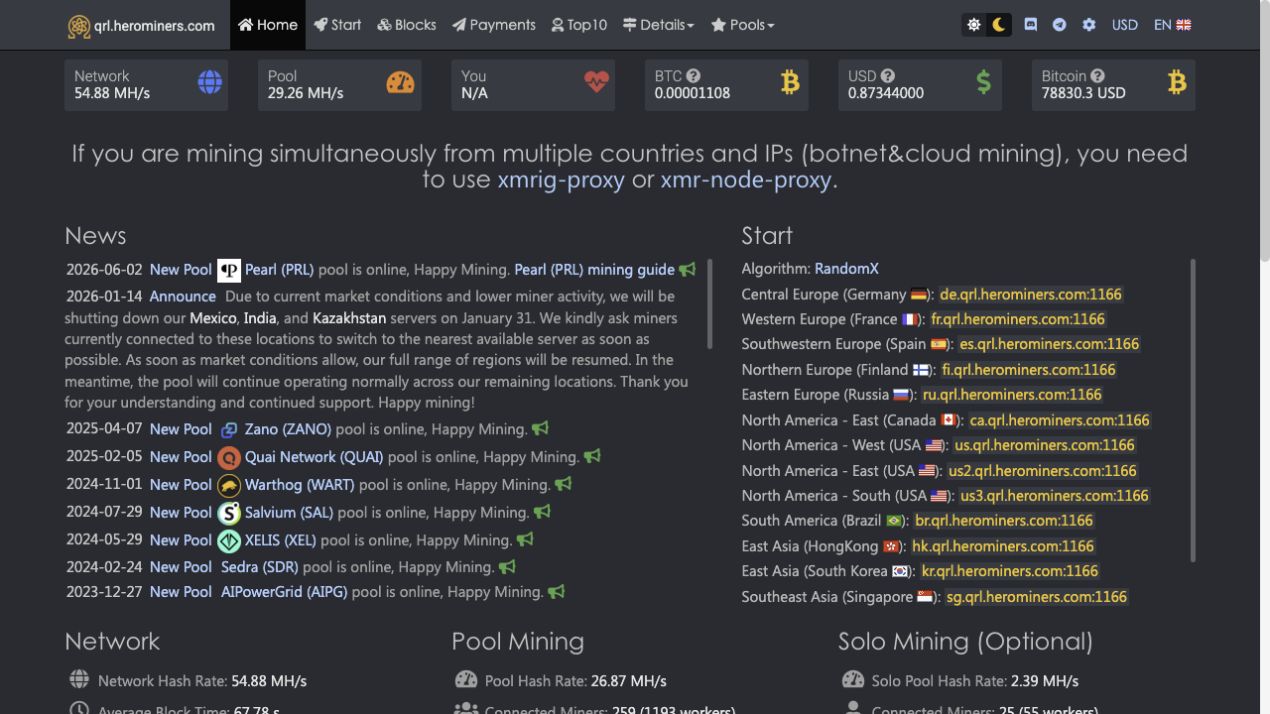Viewport: 1270px width, 714px height.
Task: Switch to dark mode moon icon
Action: pyautogui.click(x=998, y=25)
